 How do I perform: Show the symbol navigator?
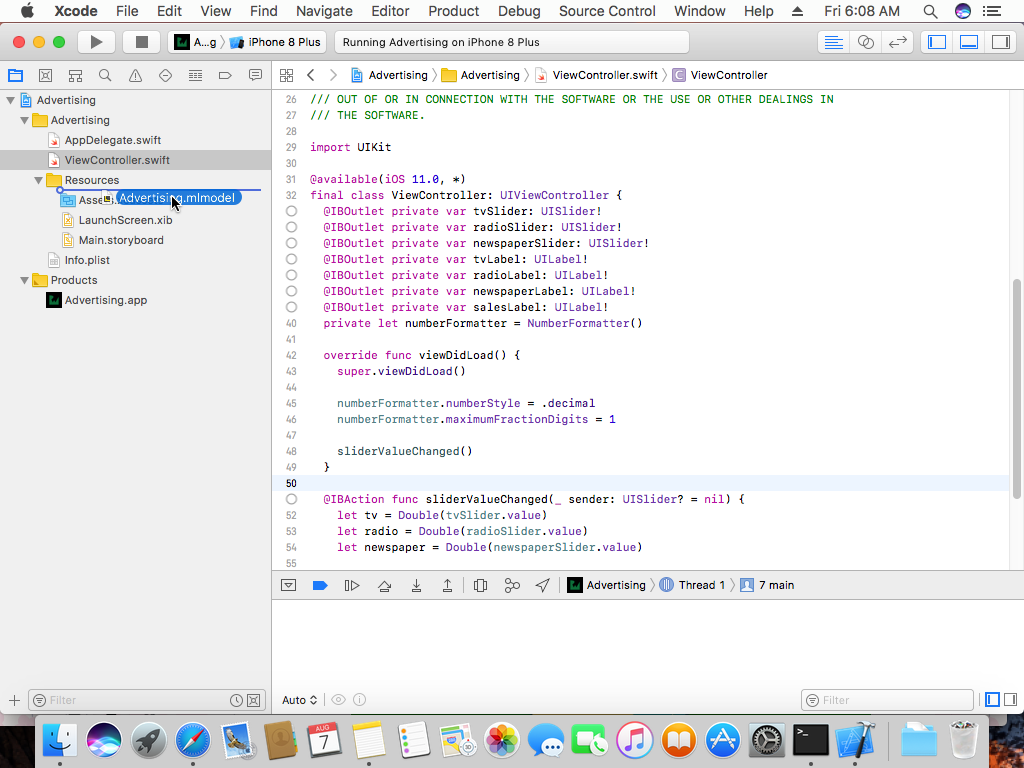(75, 75)
